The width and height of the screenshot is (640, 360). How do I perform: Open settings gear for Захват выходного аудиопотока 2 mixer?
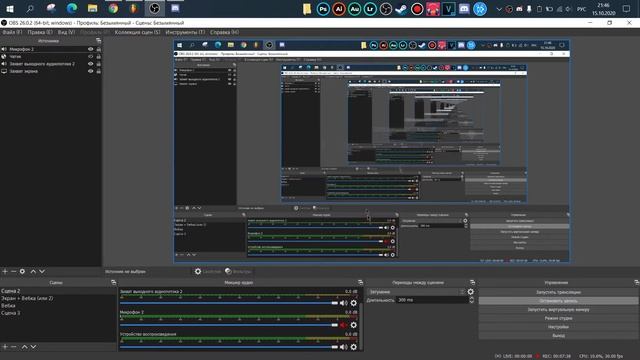(x=353, y=303)
